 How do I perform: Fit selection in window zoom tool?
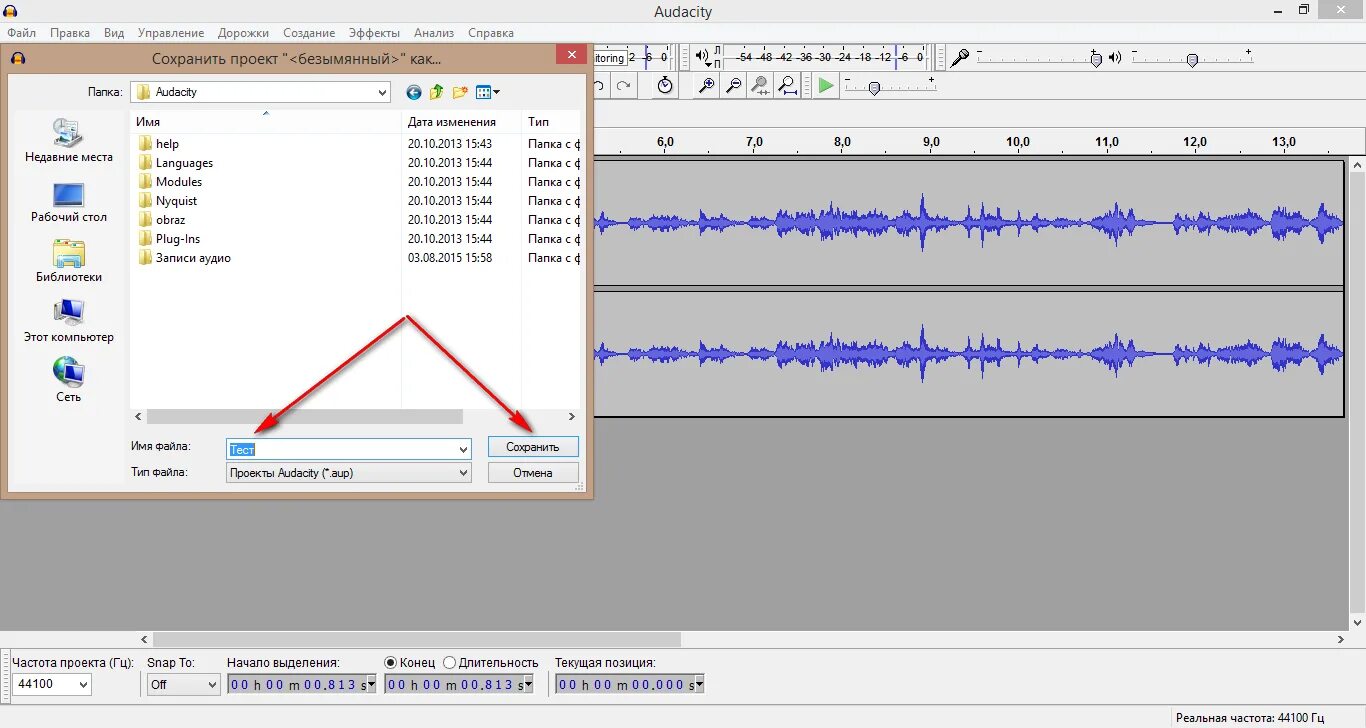click(x=760, y=86)
